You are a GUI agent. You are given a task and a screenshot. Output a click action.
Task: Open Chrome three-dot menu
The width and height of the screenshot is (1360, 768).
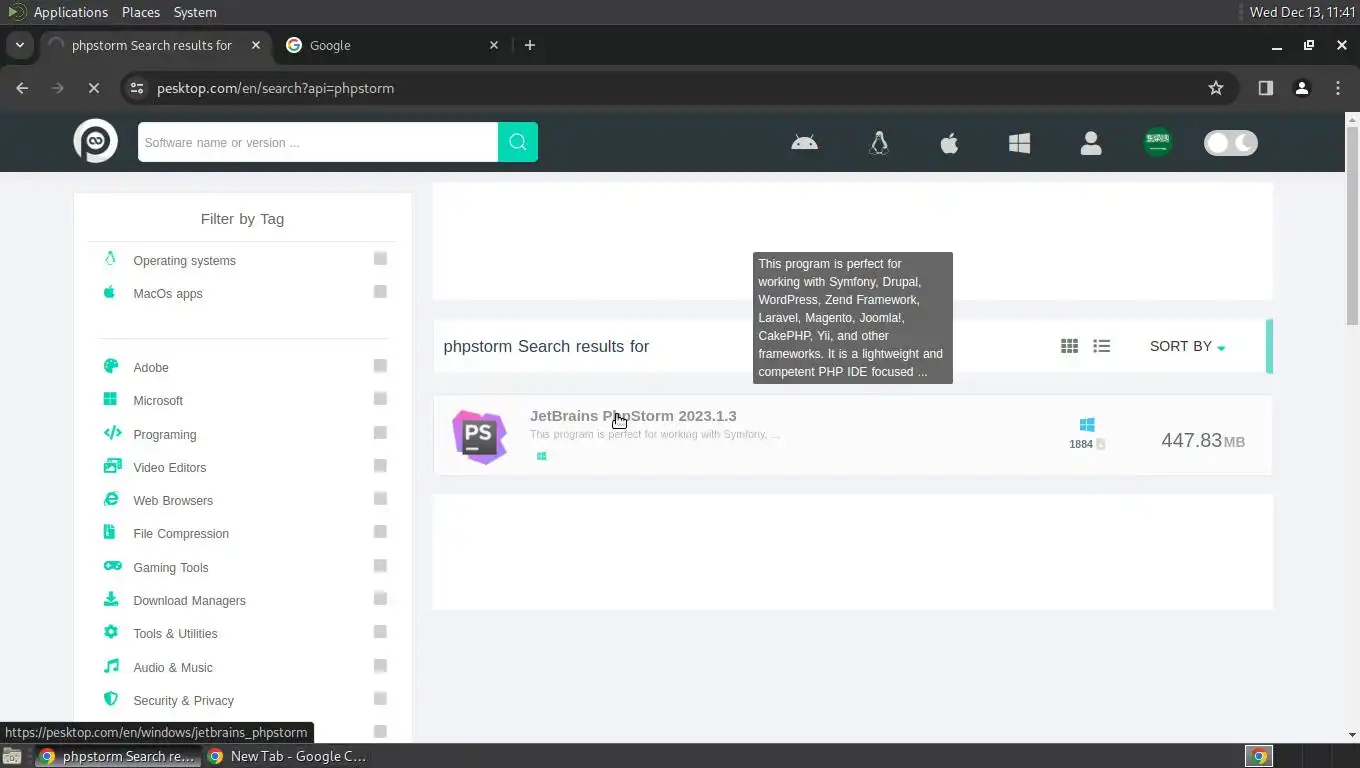[1338, 88]
